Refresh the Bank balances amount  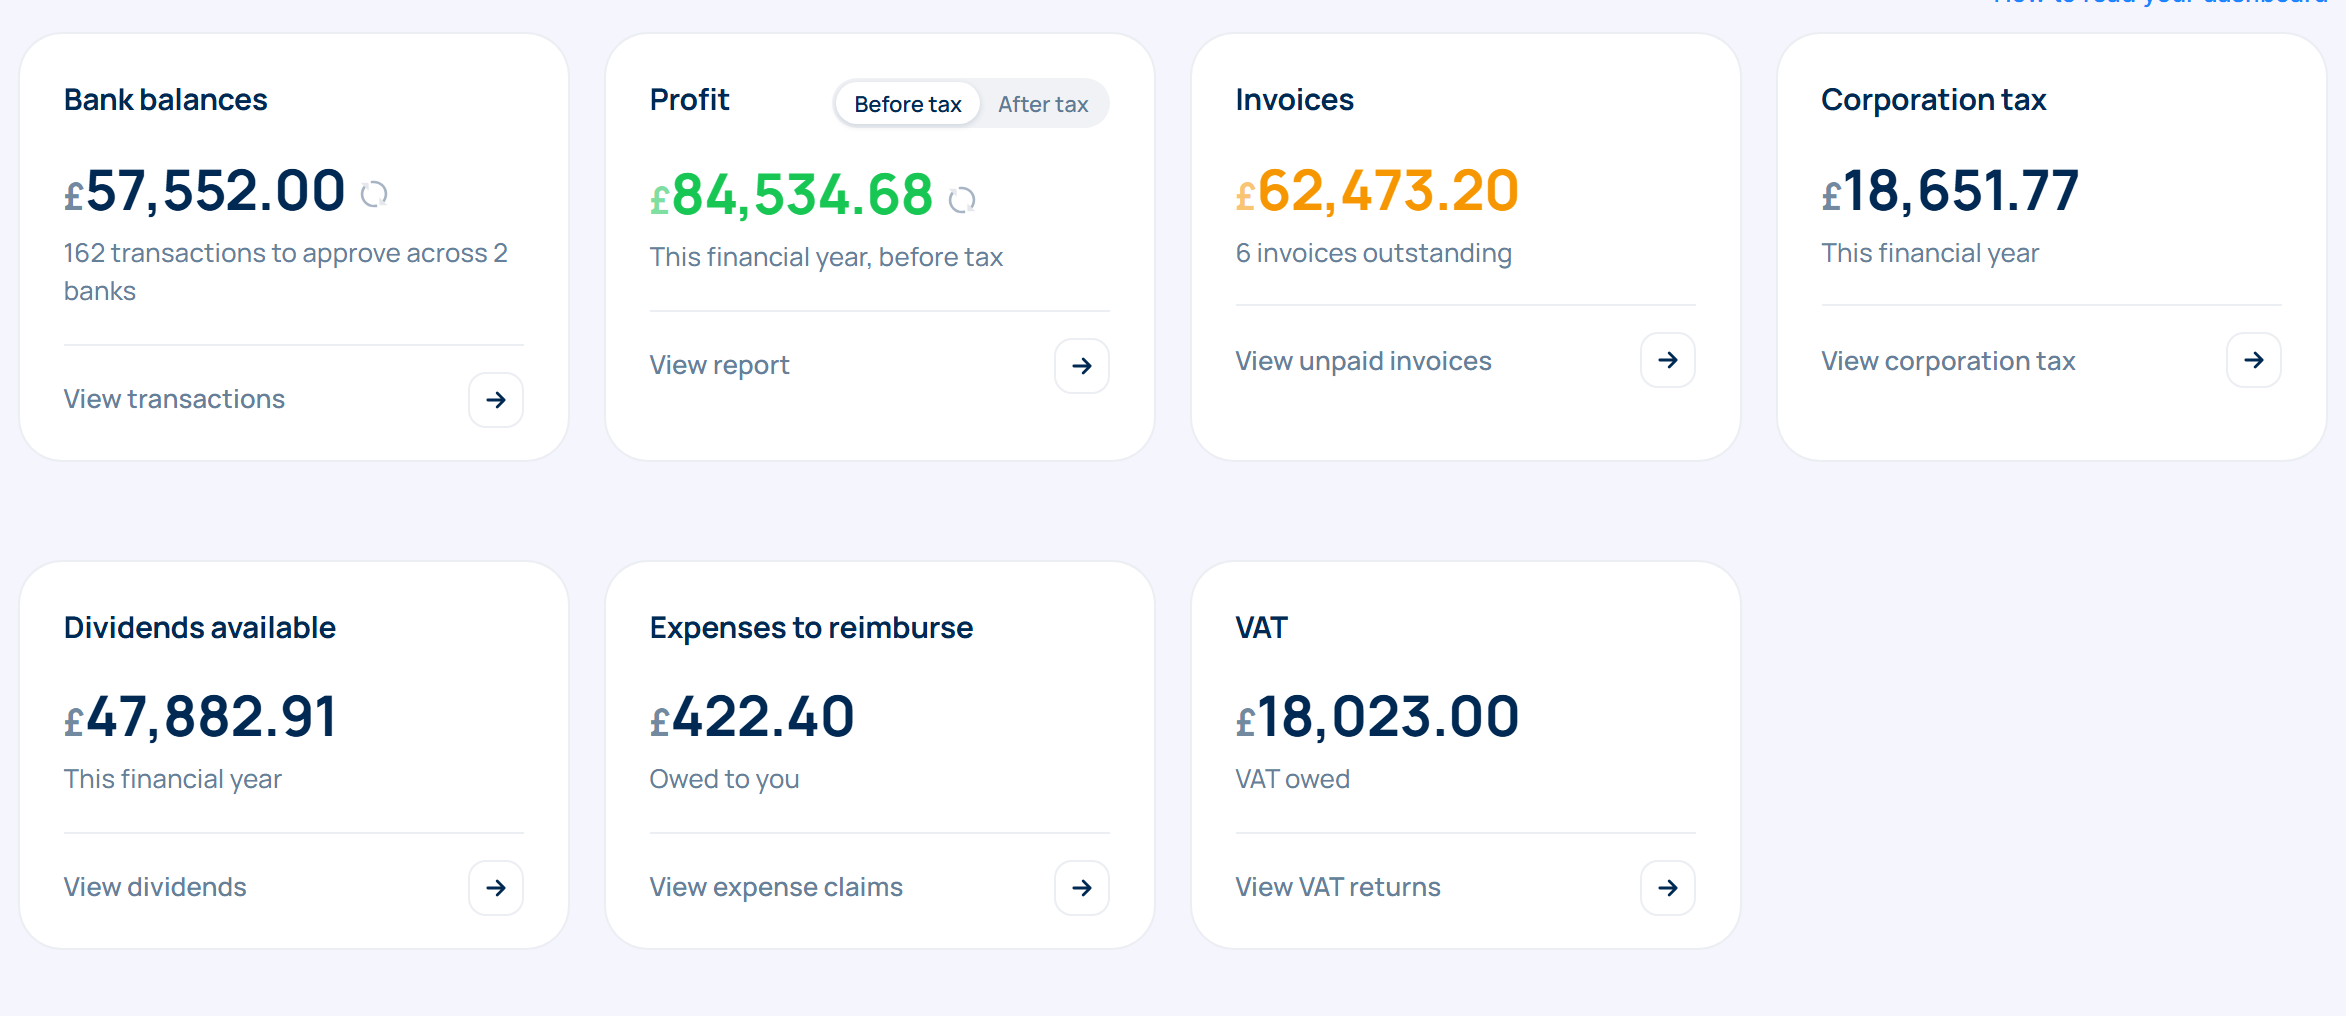(x=374, y=194)
